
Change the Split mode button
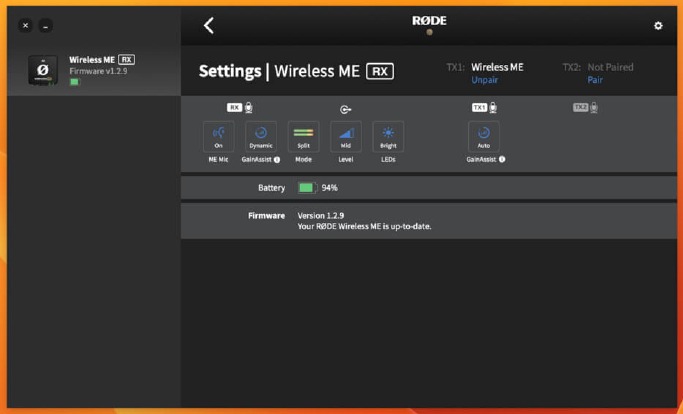(303, 136)
